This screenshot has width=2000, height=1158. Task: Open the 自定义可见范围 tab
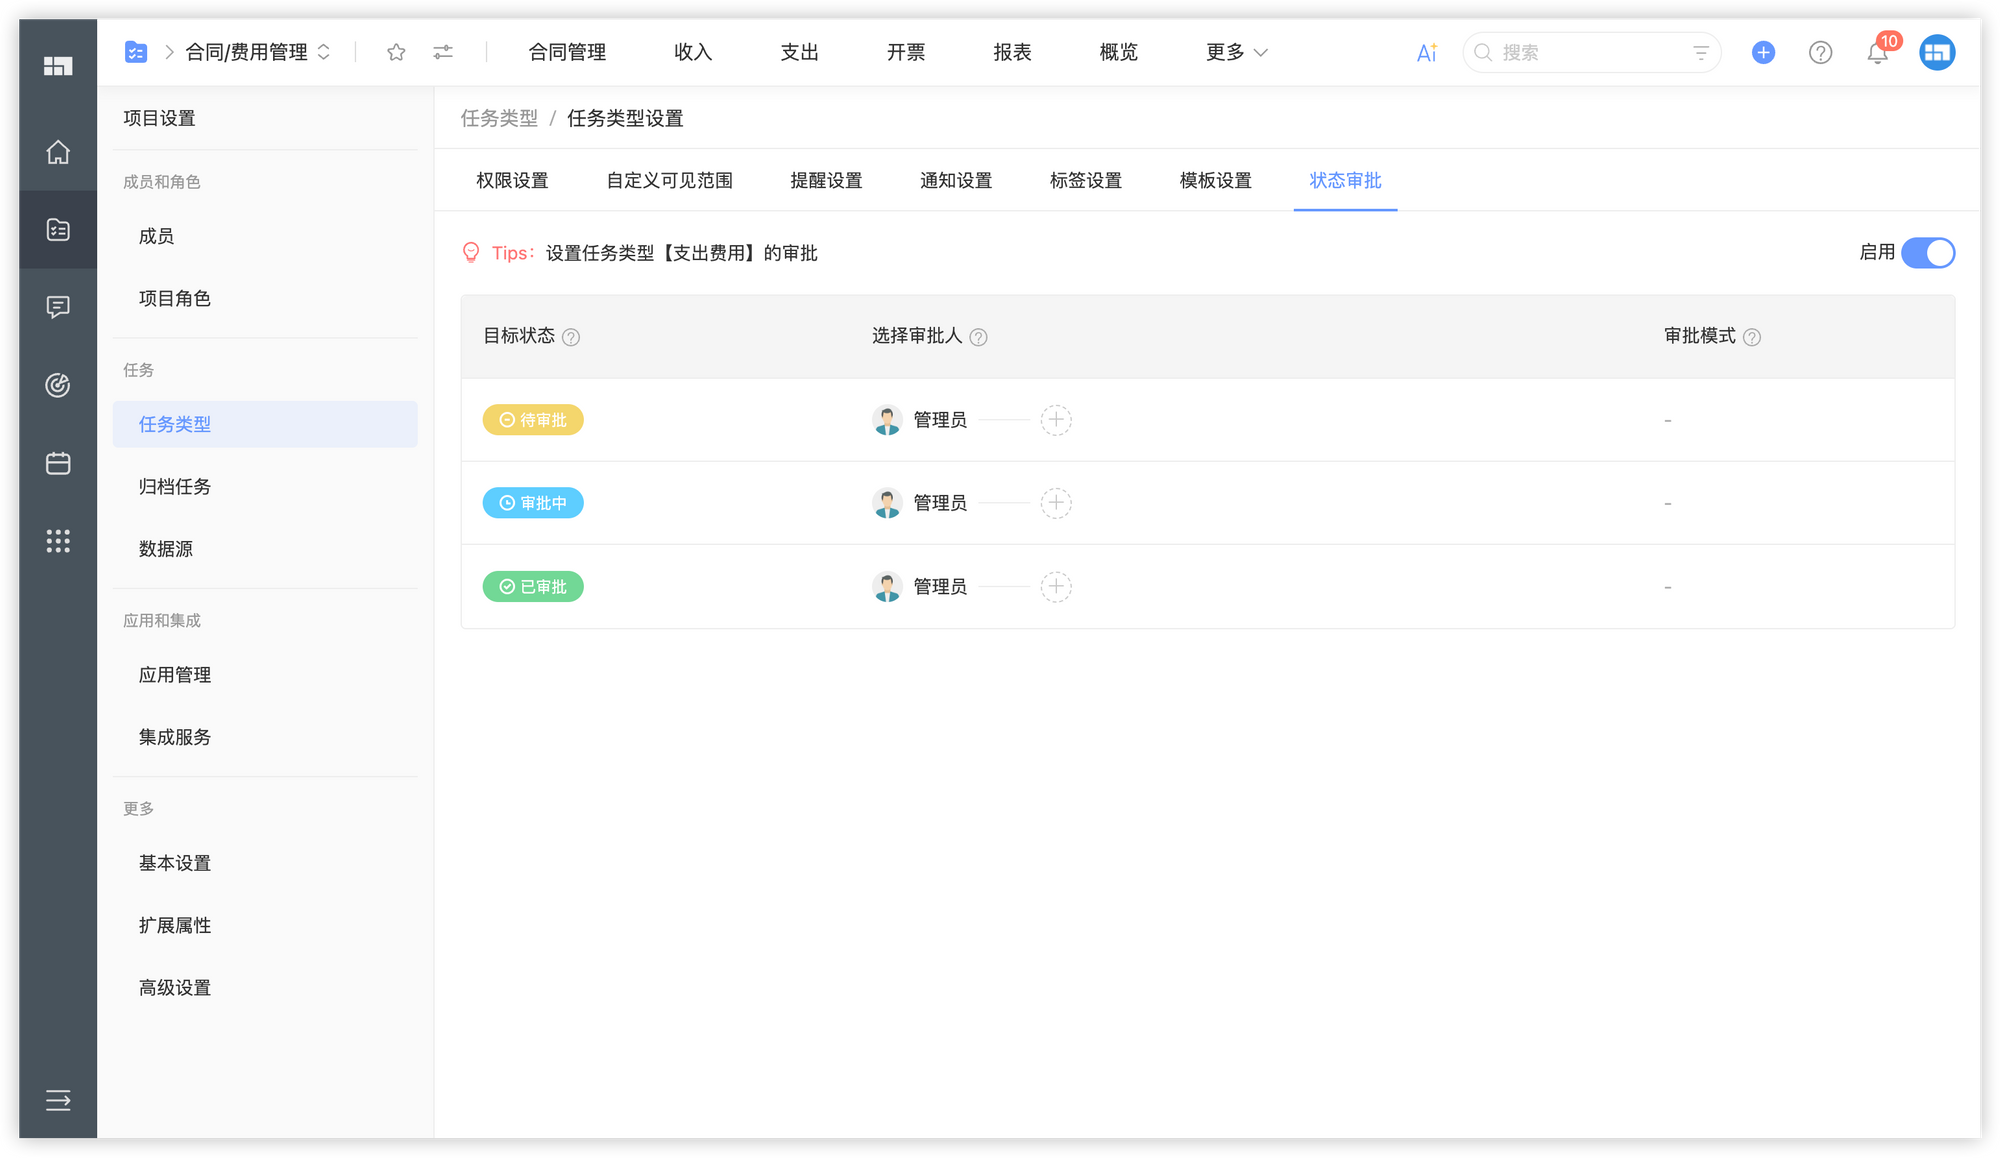(669, 181)
